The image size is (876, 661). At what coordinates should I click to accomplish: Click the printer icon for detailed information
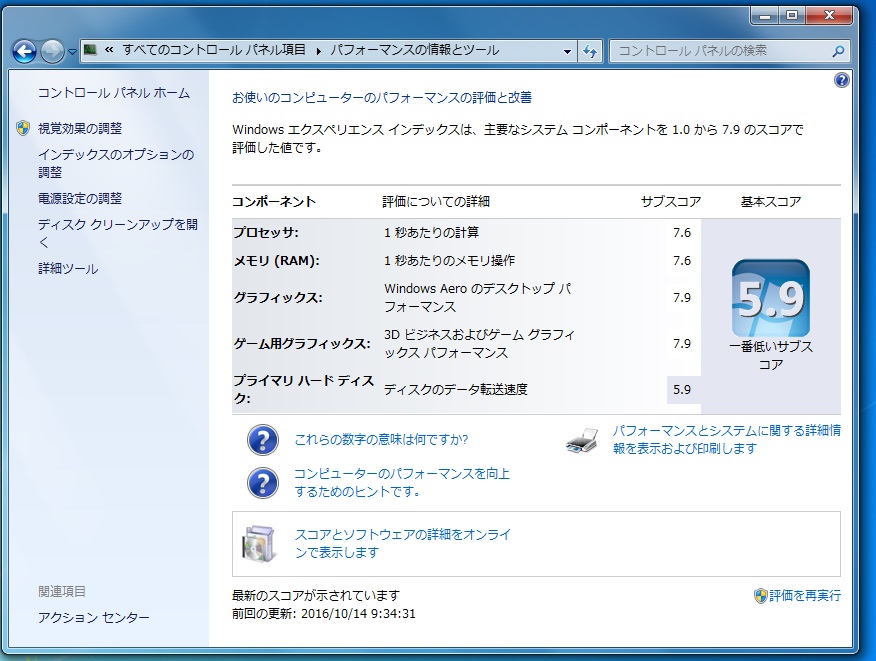tap(582, 440)
